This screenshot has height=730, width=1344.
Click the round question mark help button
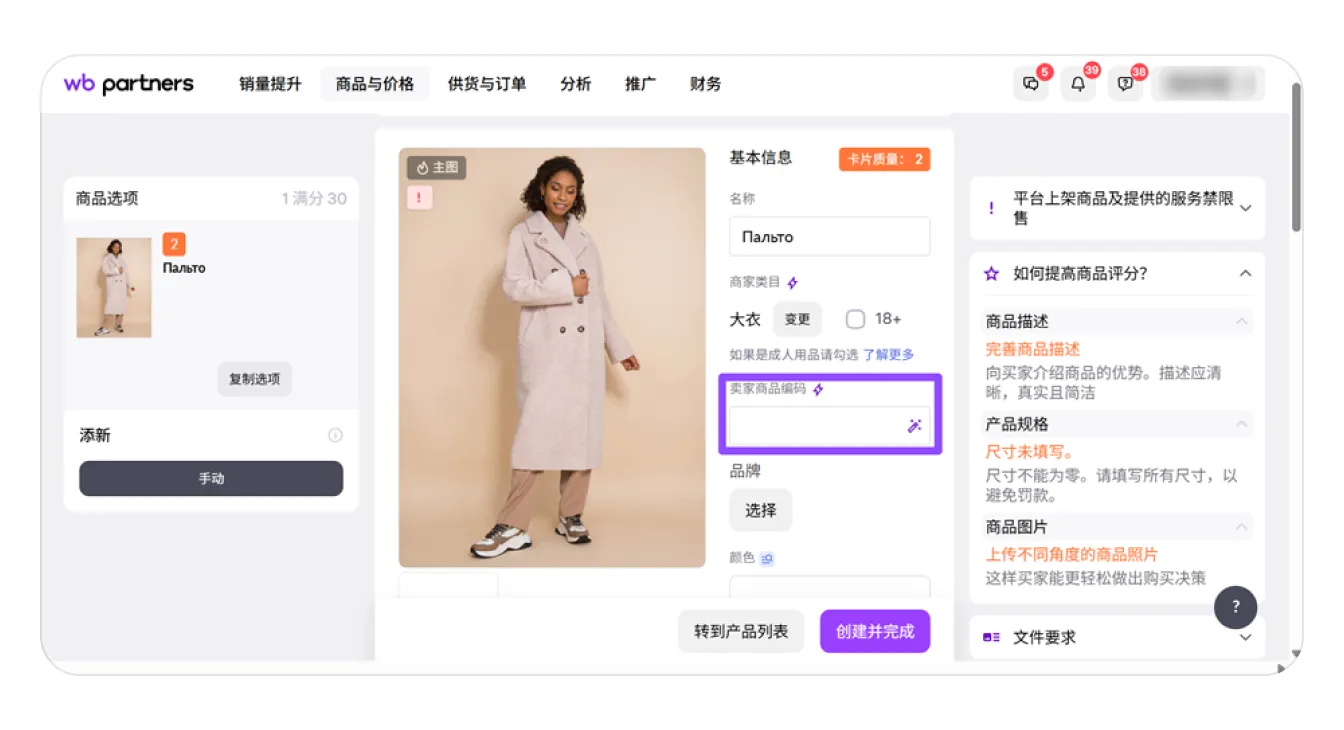click(x=1236, y=606)
